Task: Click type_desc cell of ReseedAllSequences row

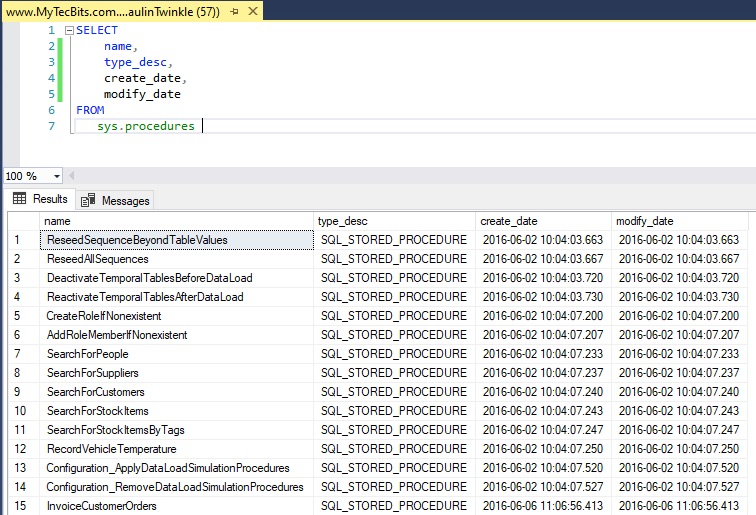Action: [x=394, y=259]
